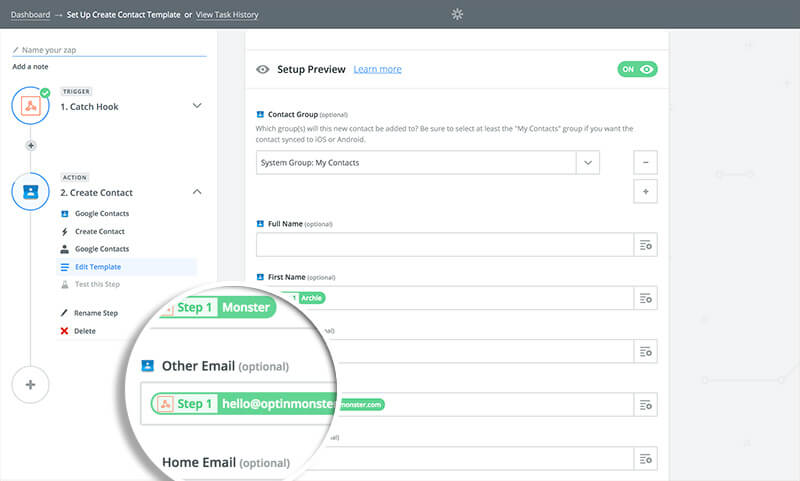The height and width of the screenshot is (481, 800).
Task: Click the Other Email label icon in magnifier
Action: click(x=147, y=366)
